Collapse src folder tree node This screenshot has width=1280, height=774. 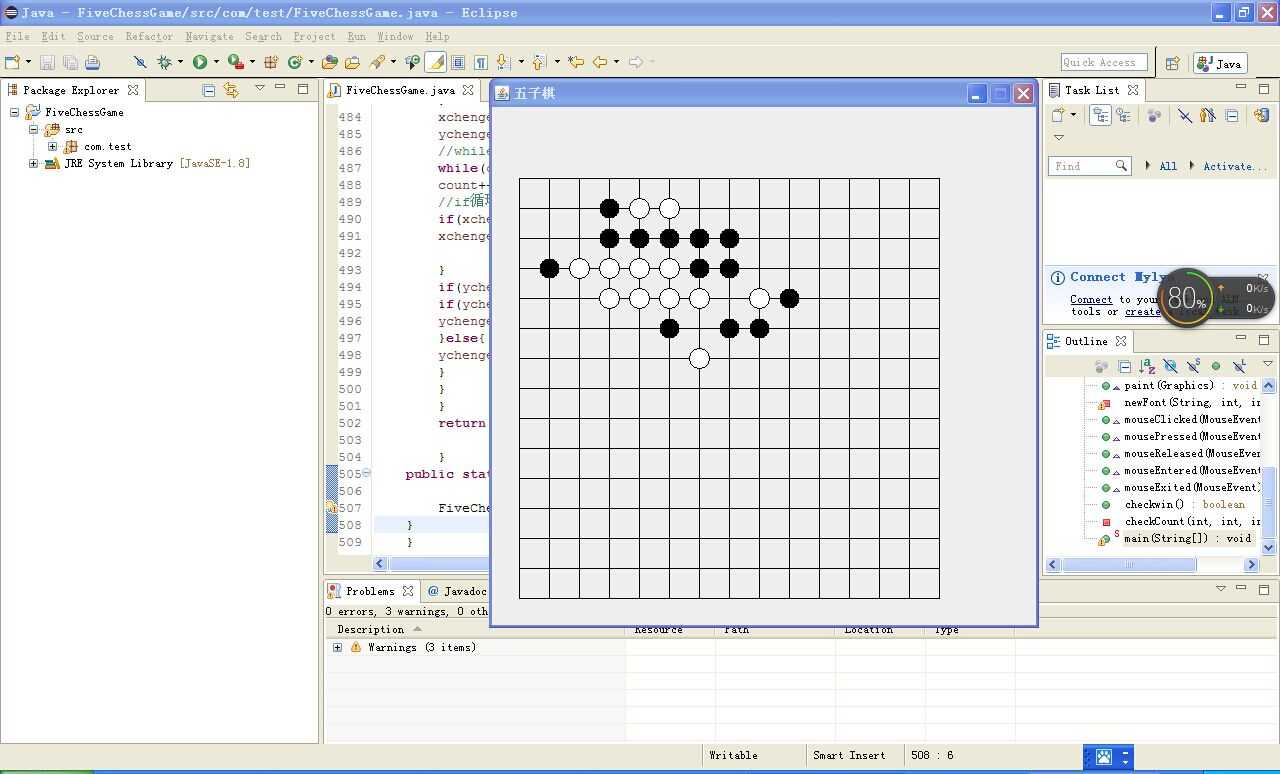(x=33, y=129)
